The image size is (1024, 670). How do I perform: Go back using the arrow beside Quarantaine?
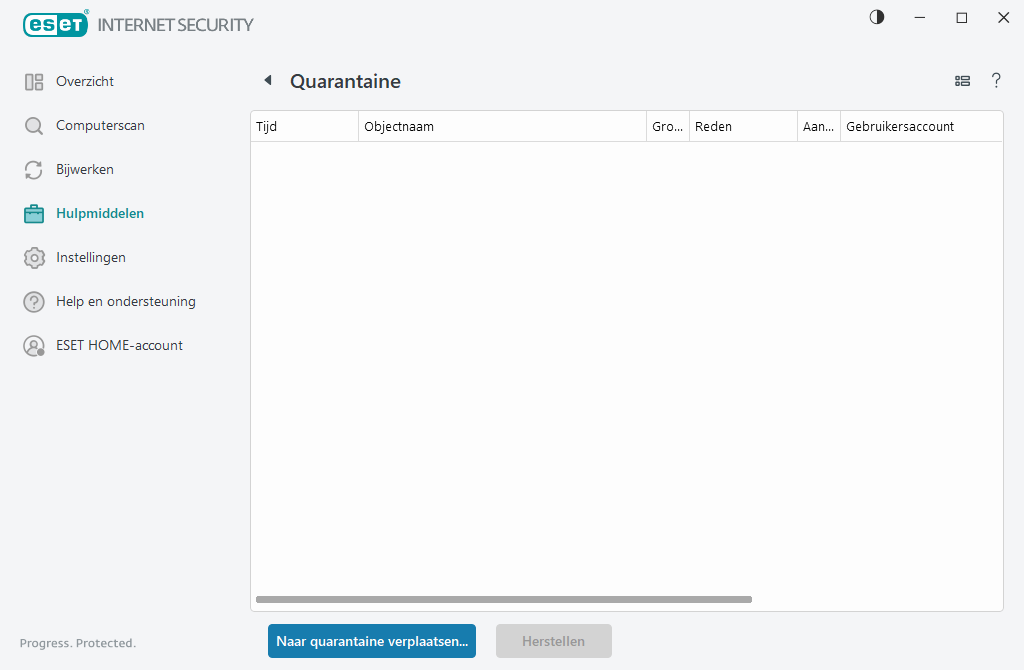point(267,78)
